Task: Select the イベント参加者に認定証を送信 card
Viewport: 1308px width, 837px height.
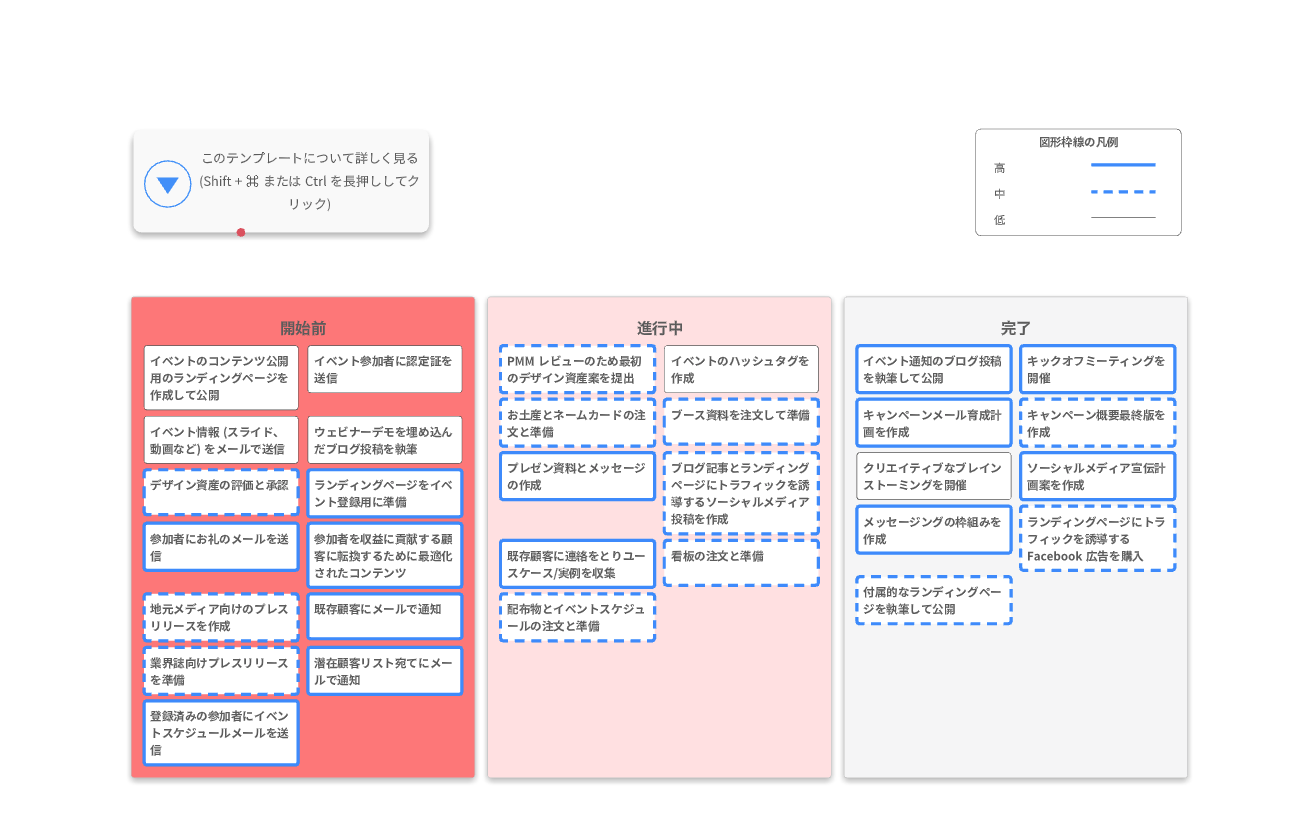Action: coord(385,369)
